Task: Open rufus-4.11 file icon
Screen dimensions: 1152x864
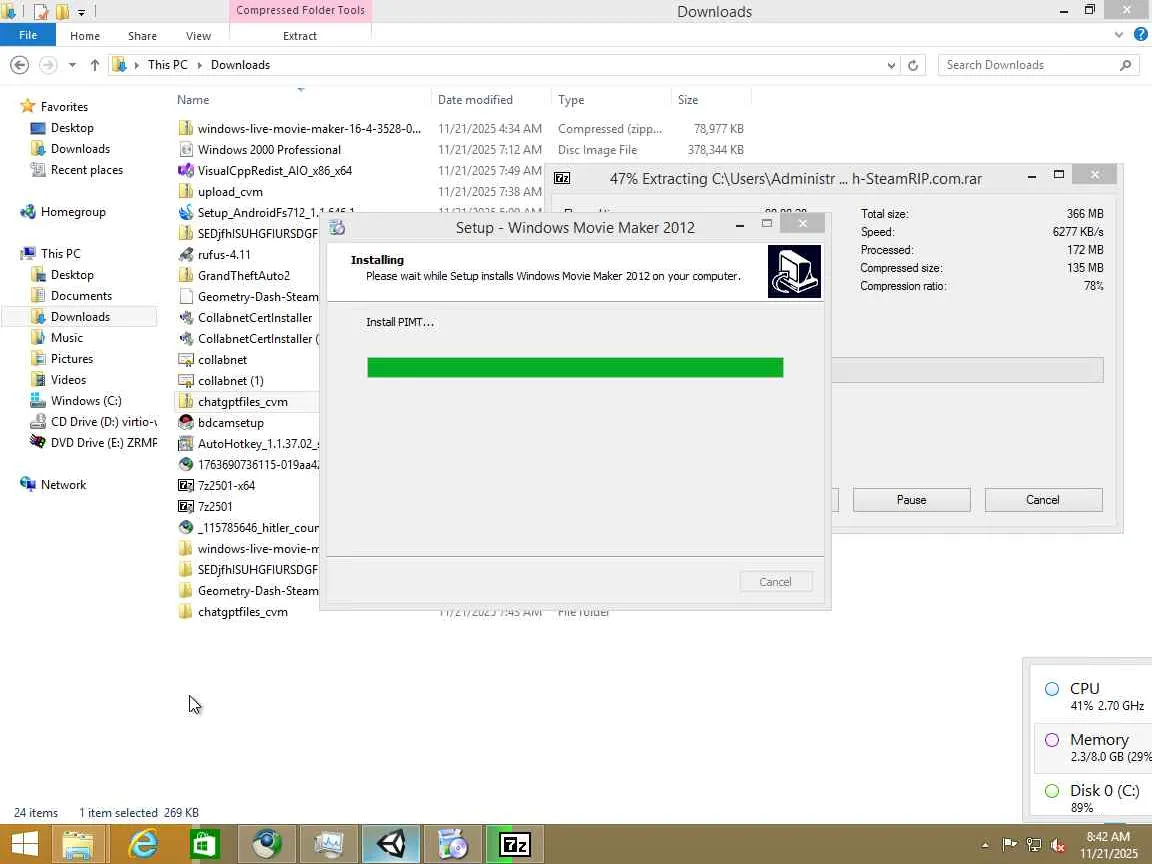Action: click(186, 255)
